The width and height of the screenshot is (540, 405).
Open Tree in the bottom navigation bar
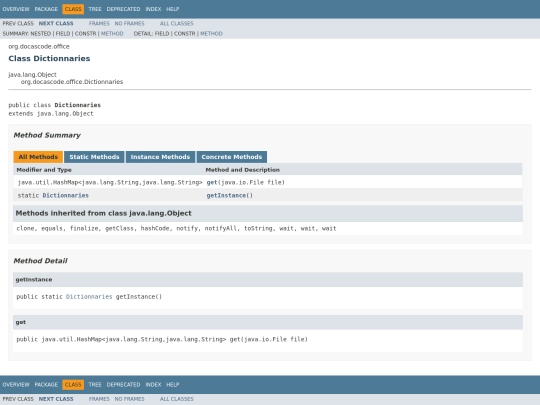(x=95, y=385)
